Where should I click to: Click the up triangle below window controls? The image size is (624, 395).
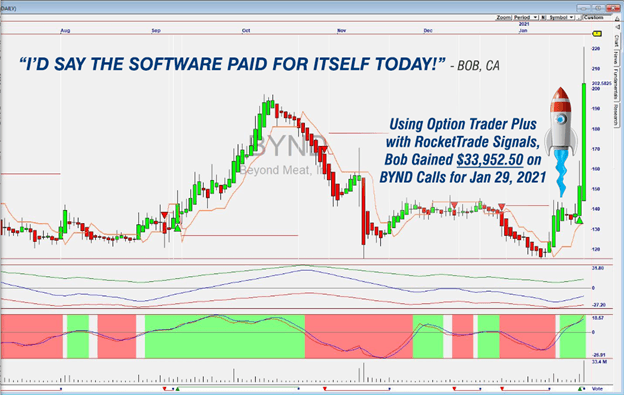click(x=617, y=18)
